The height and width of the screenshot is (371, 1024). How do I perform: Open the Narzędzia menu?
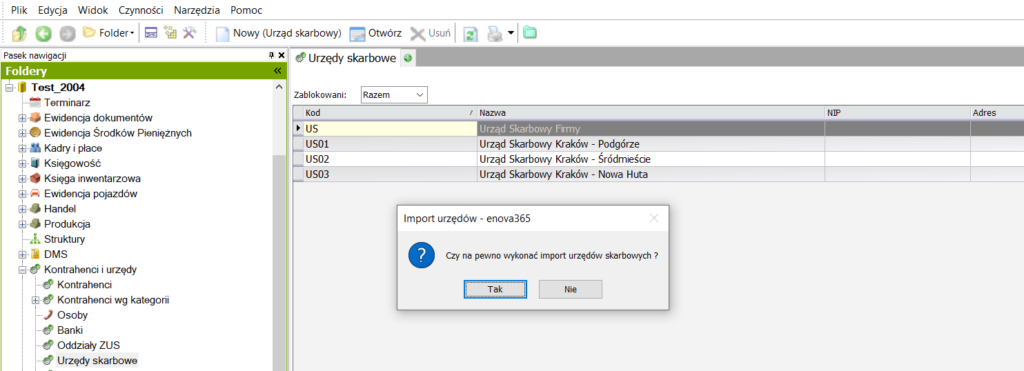click(198, 10)
